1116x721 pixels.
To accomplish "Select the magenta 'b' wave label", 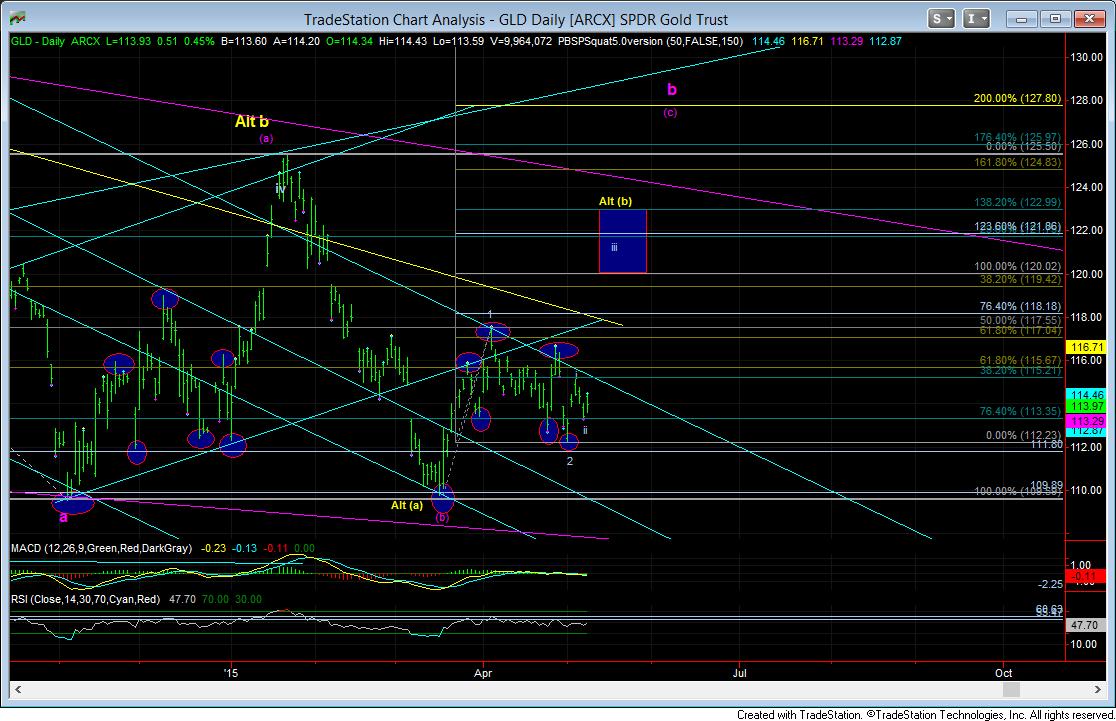I will [671, 90].
